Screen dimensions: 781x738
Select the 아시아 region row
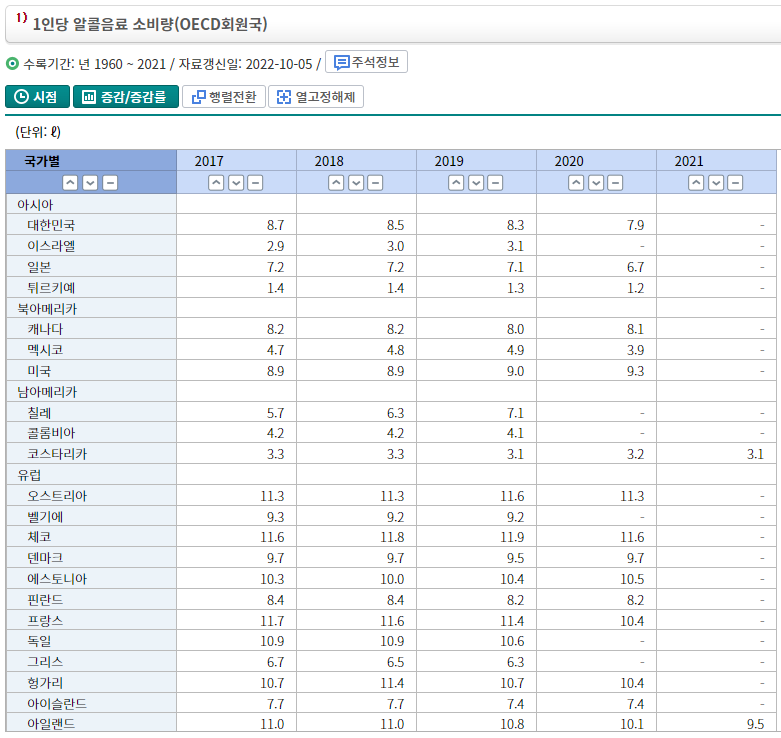click(35, 204)
